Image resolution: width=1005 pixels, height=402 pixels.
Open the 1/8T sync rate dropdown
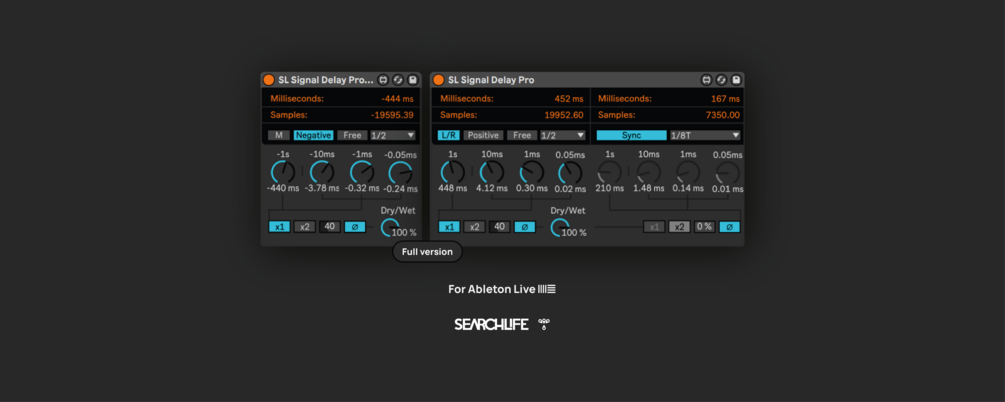click(705, 135)
